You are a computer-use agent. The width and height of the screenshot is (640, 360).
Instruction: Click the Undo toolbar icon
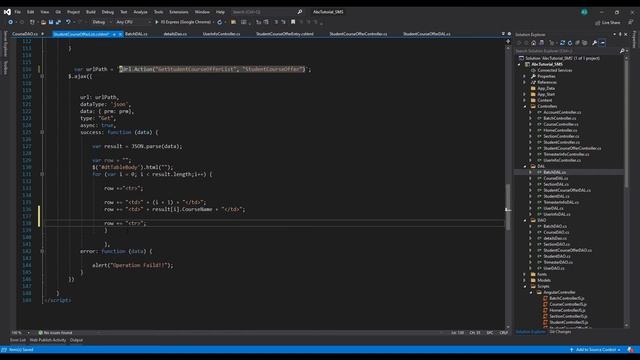coord(68,22)
